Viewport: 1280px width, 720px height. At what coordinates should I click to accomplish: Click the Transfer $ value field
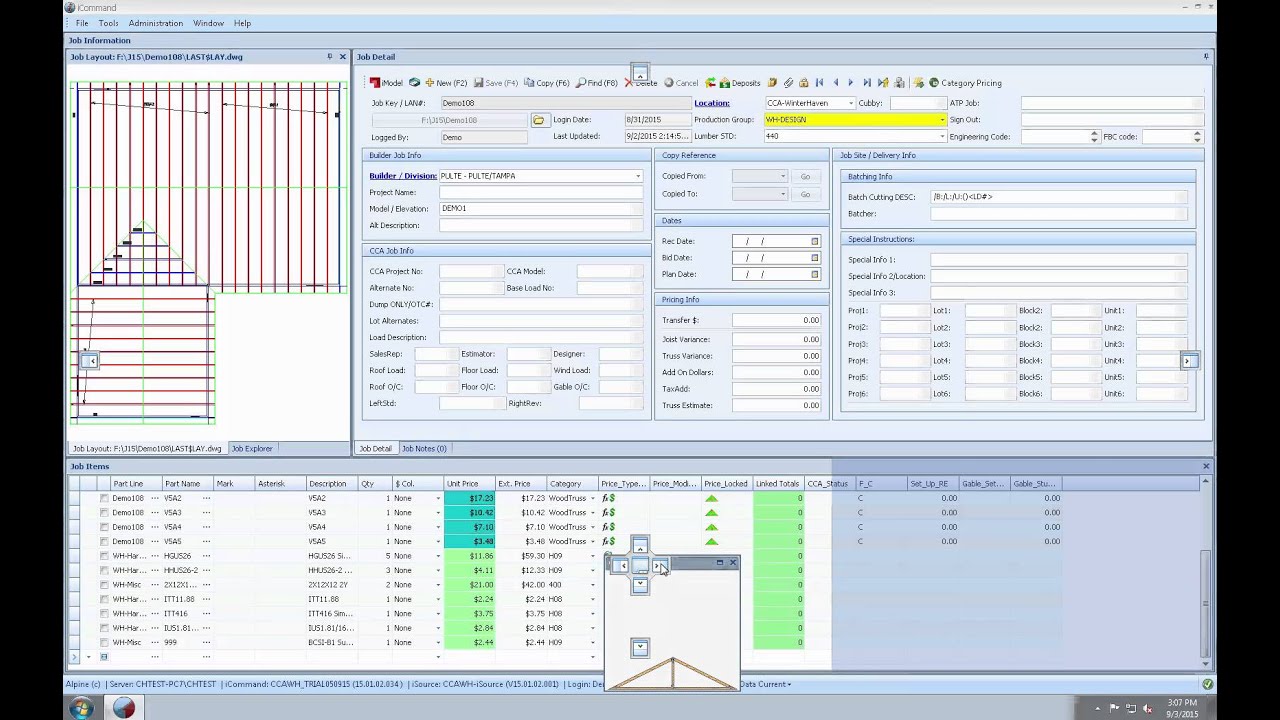tap(777, 320)
